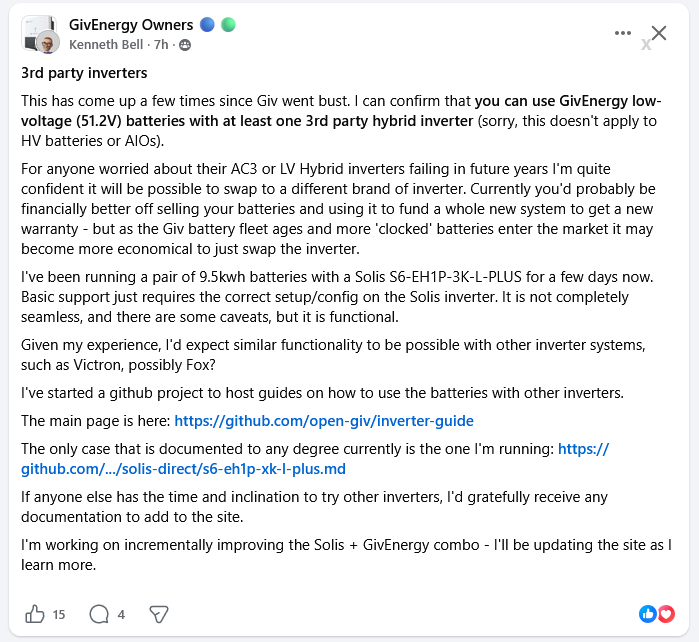Show who reacted via the 15 count
This screenshot has height=642, width=699.
point(59,615)
